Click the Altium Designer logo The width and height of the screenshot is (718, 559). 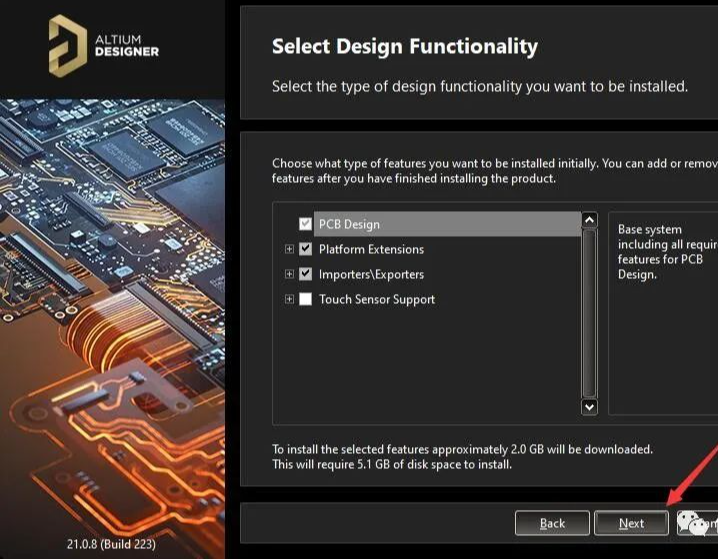tap(104, 46)
